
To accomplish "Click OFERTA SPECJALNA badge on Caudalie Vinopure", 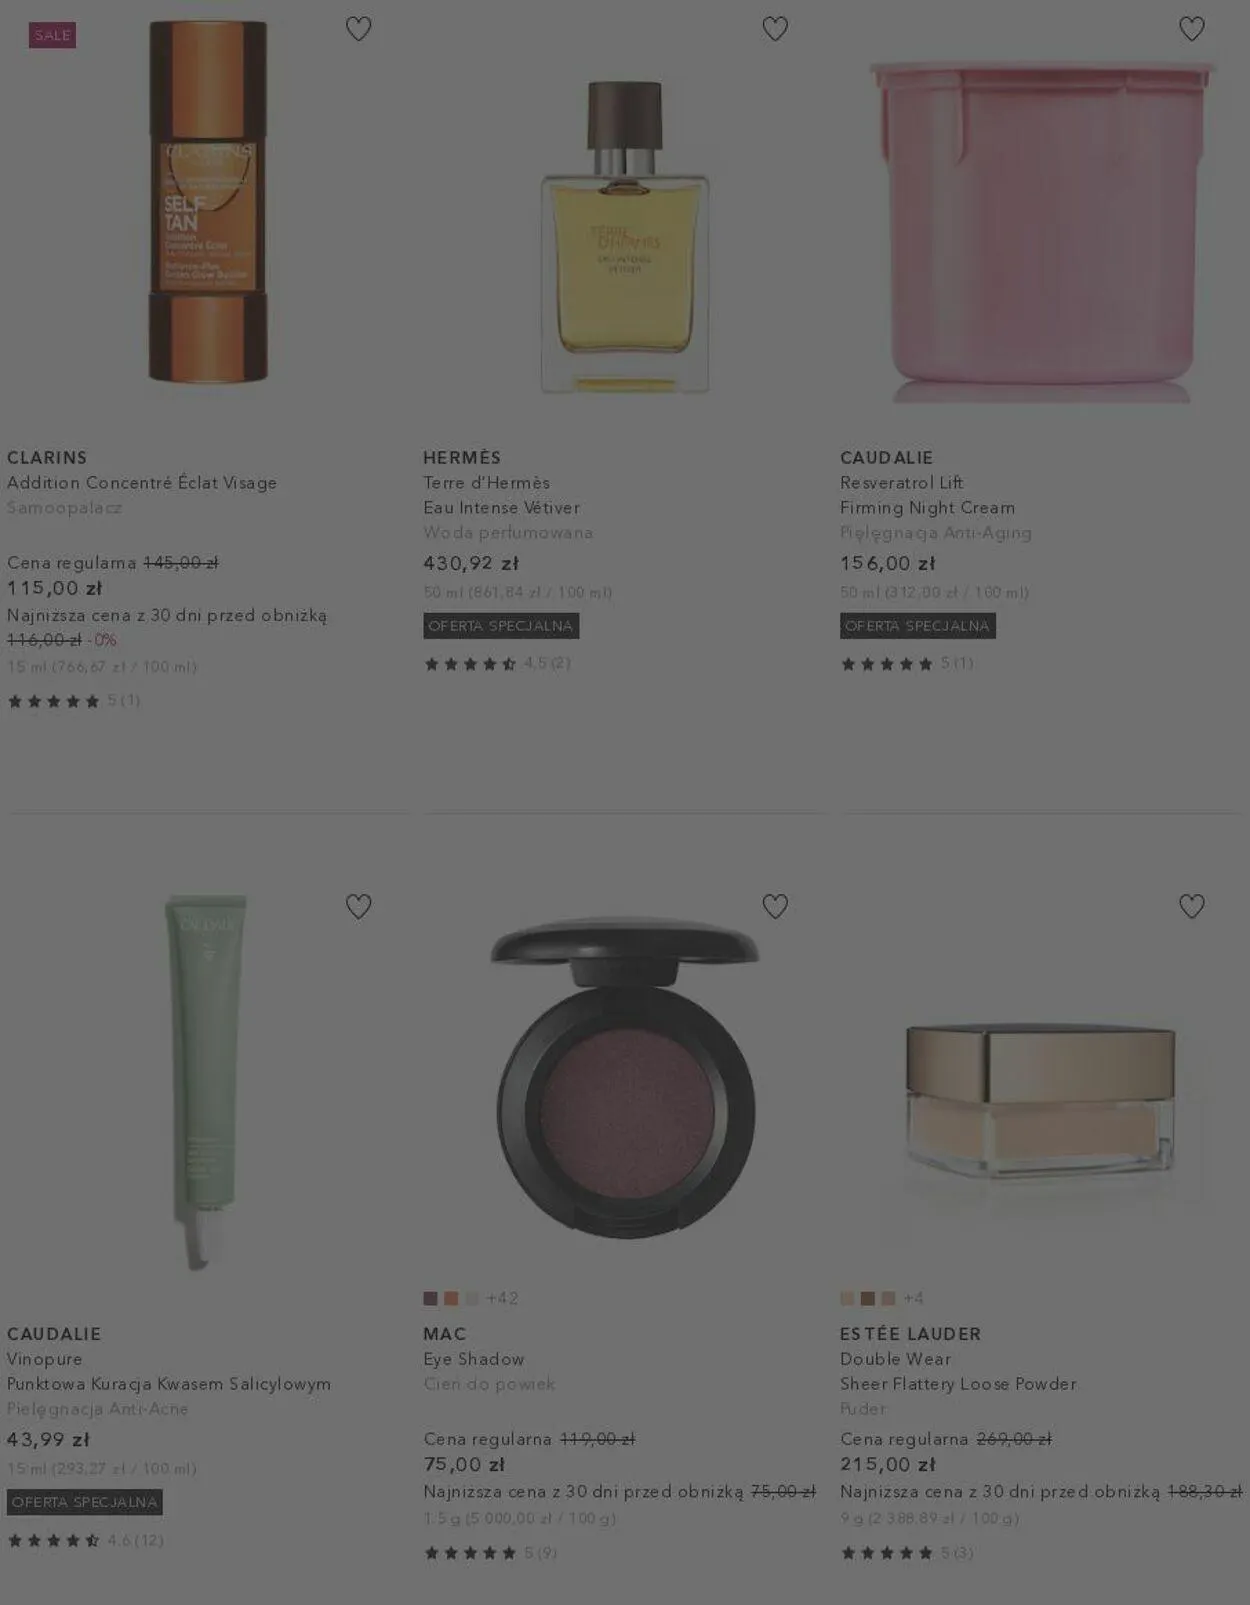I will 85,1502.
